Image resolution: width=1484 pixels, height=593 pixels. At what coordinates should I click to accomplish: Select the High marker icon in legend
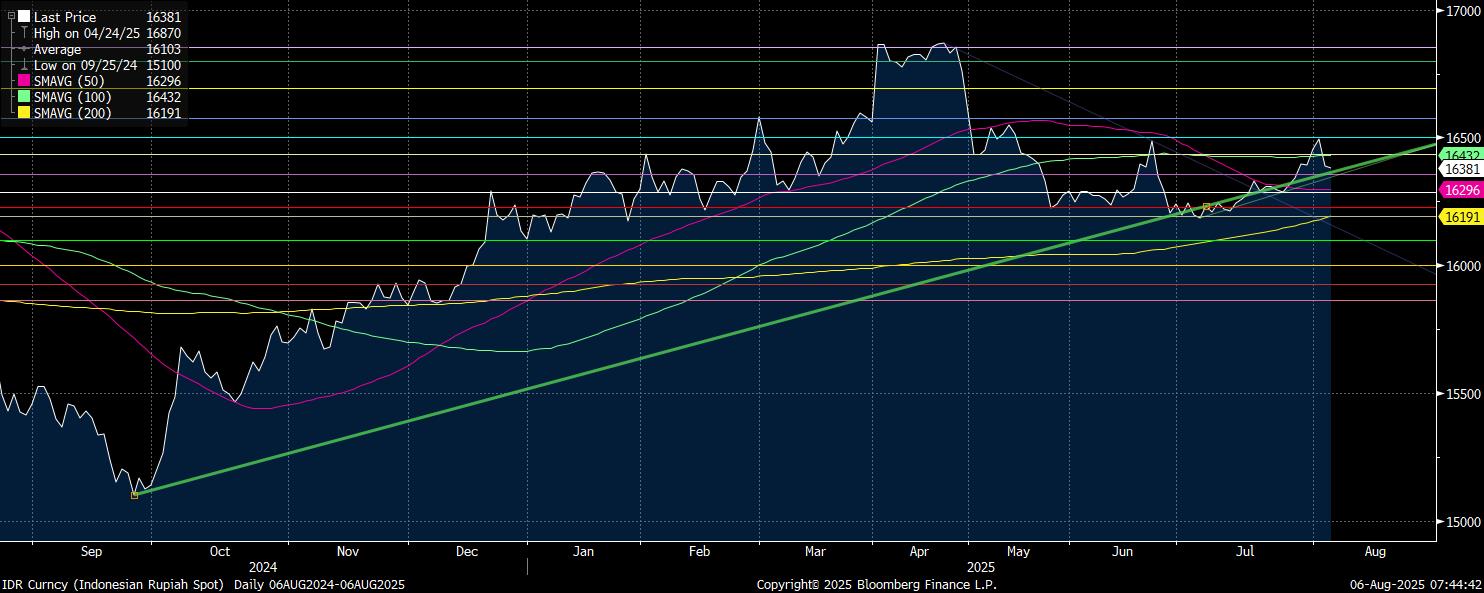pyautogui.click(x=24, y=33)
